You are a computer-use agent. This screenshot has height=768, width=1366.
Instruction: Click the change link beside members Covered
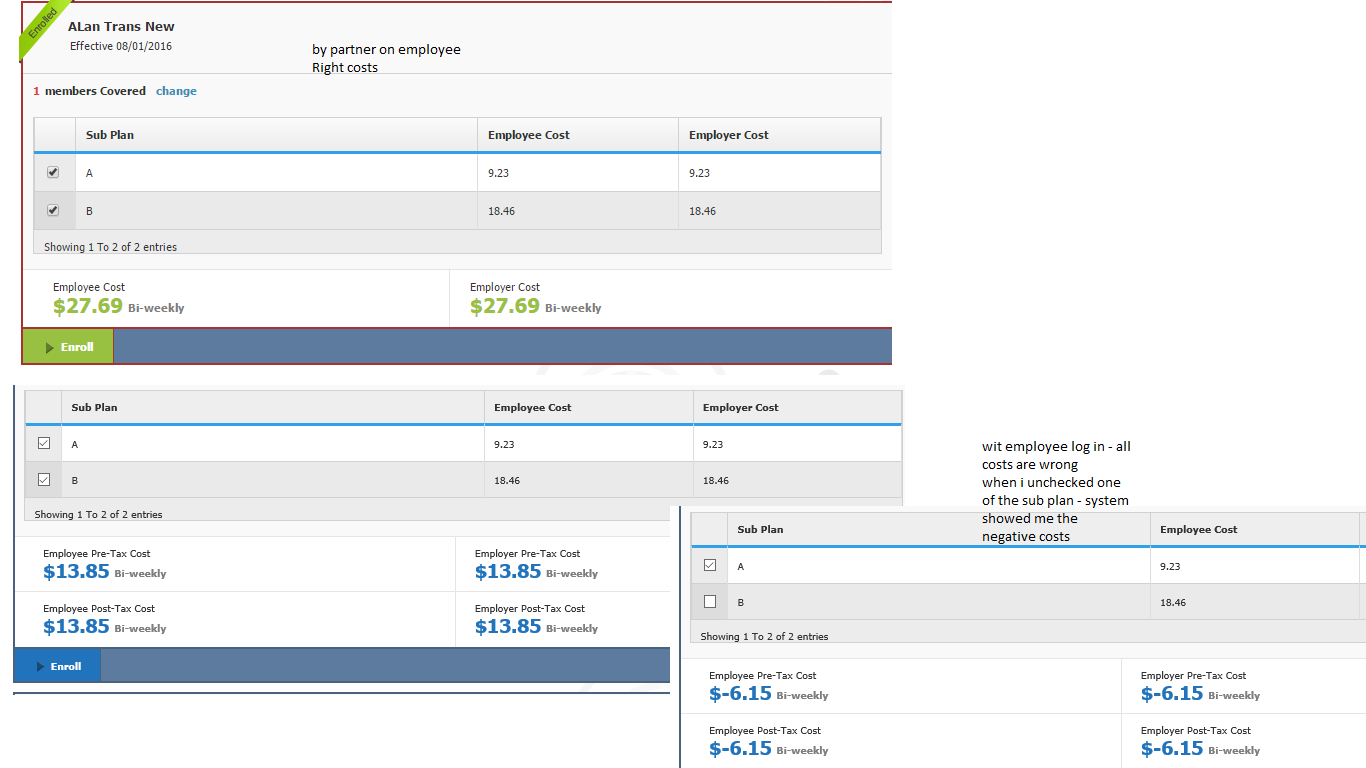(x=176, y=91)
